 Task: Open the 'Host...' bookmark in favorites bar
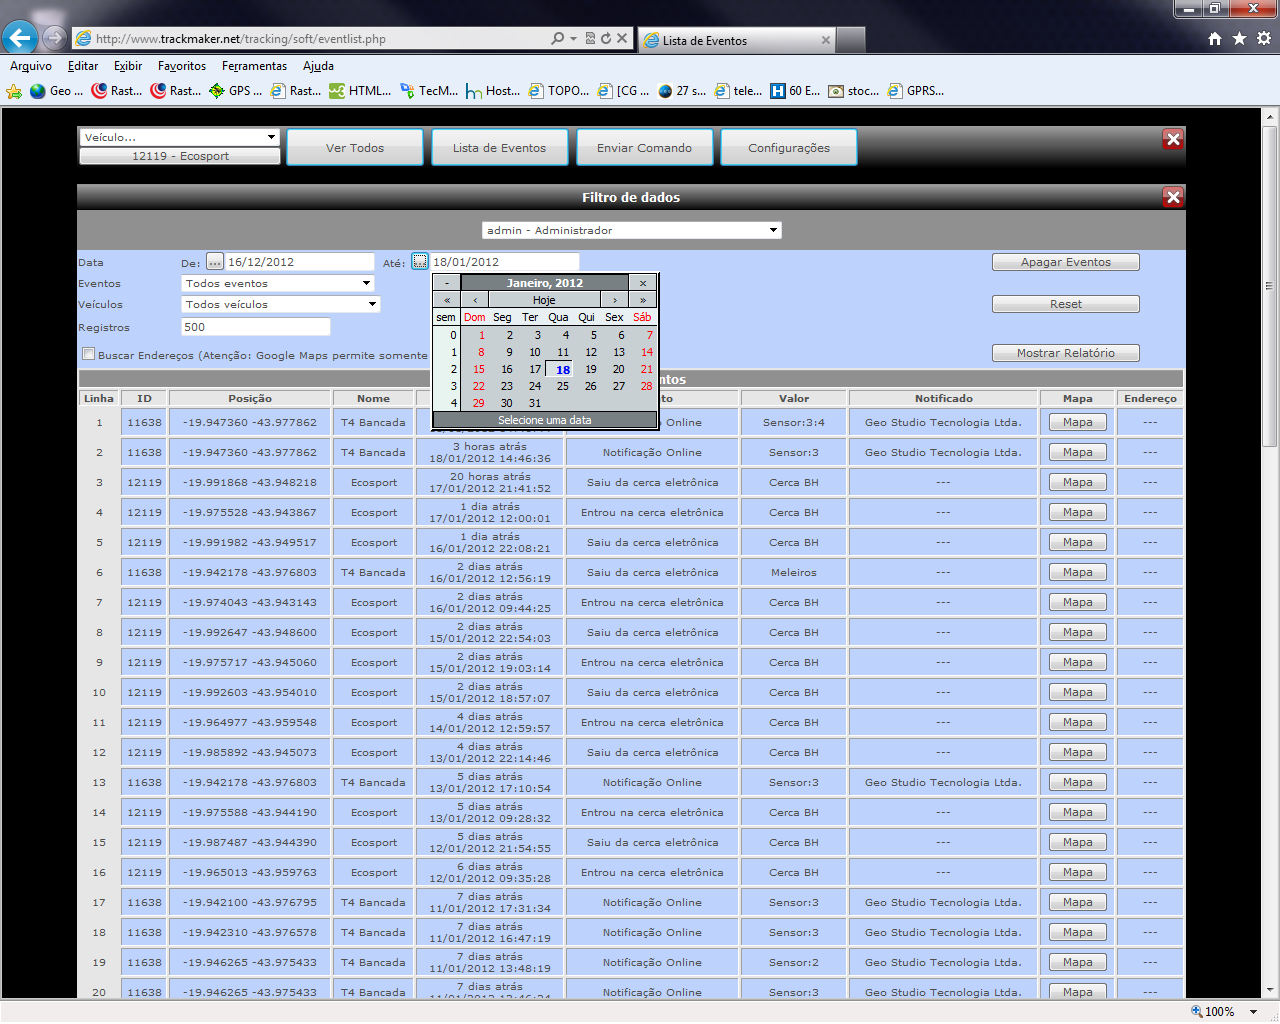click(492, 91)
